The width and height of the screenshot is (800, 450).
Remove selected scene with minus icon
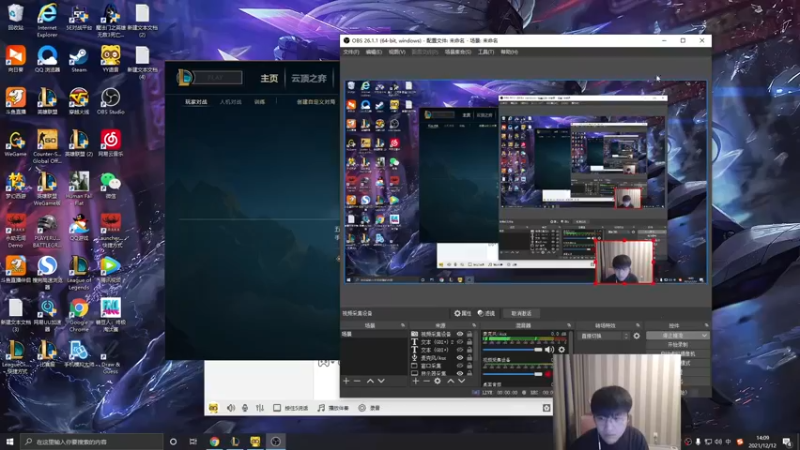click(x=357, y=381)
